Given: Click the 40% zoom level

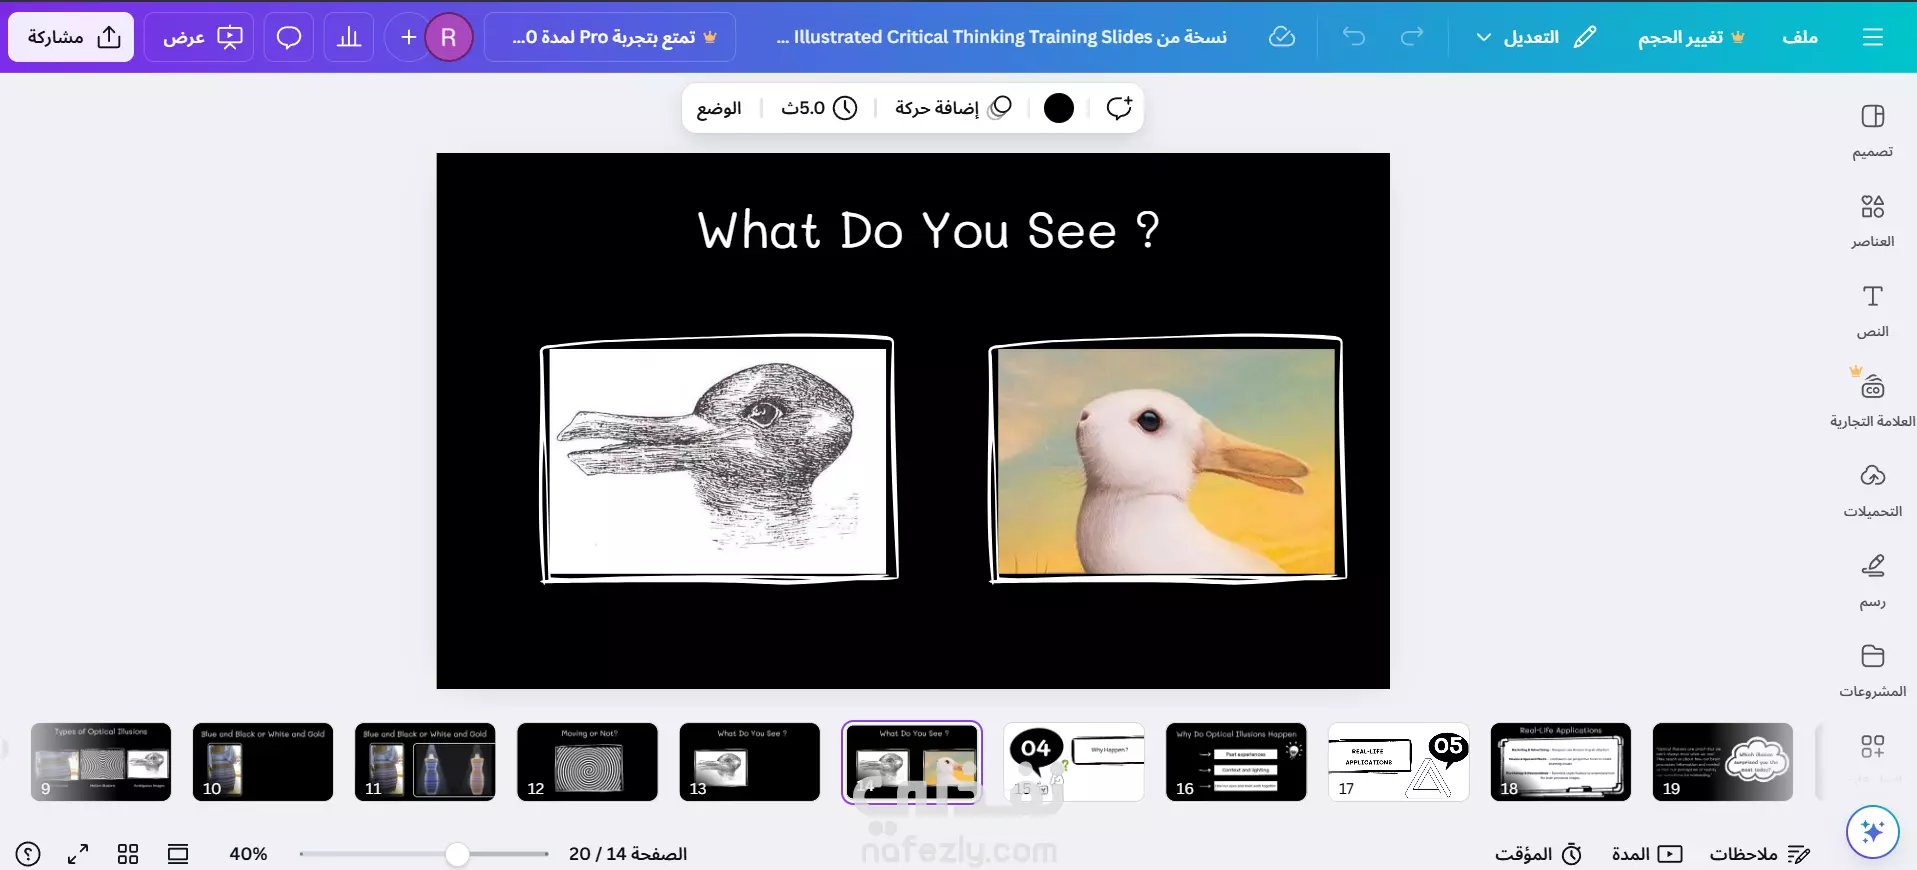Looking at the screenshot, I should pyautogui.click(x=248, y=854).
